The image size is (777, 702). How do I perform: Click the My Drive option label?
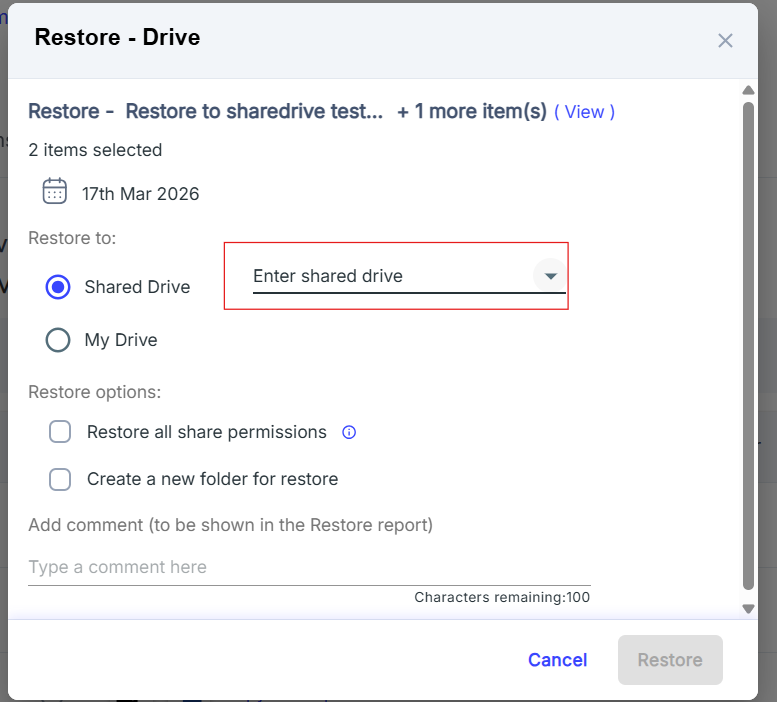point(121,340)
